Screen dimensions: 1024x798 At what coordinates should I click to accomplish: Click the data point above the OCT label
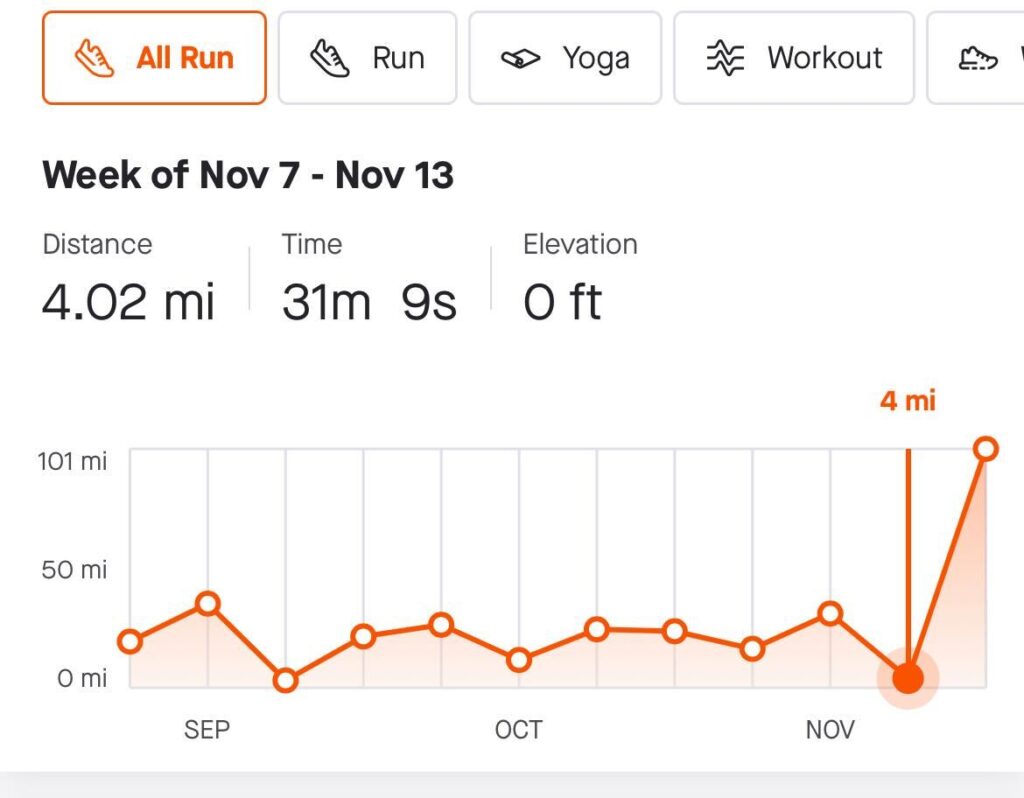pyautogui.click(x=519, y=660)
